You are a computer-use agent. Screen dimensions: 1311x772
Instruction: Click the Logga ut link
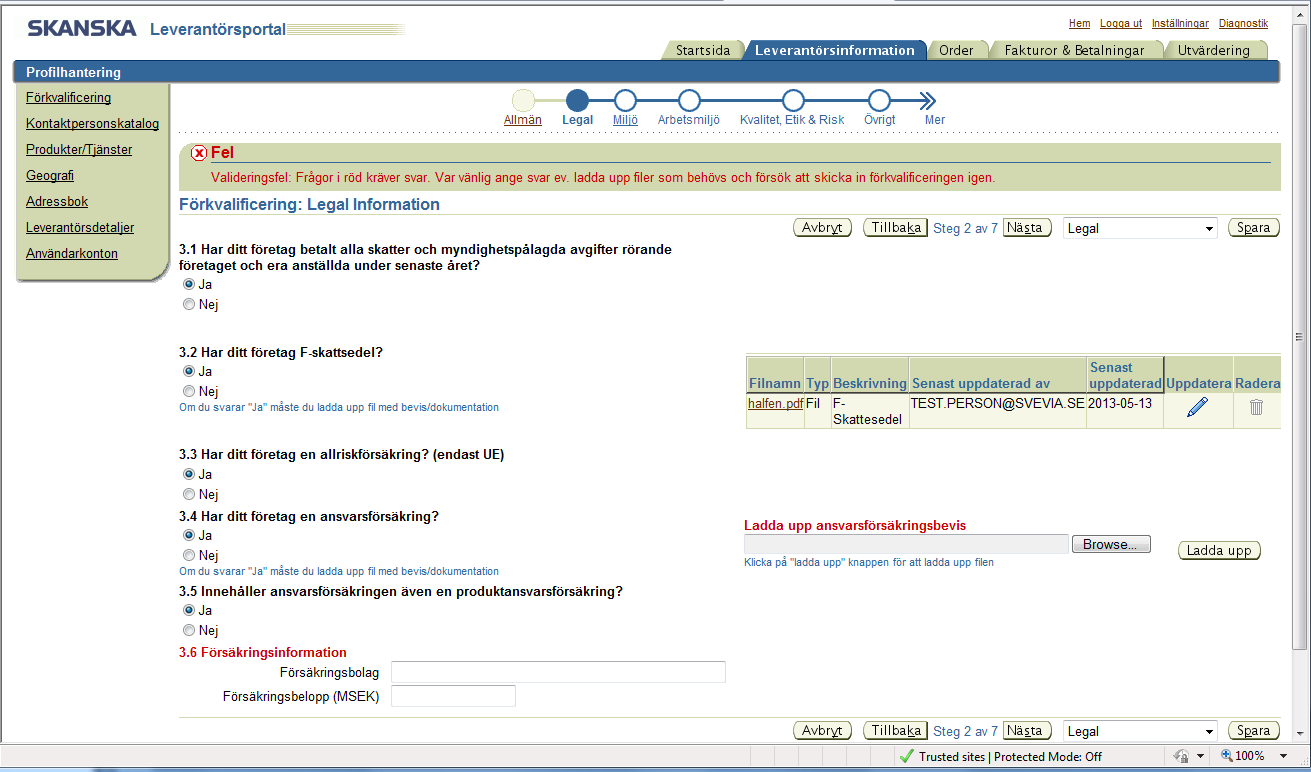click(x=1121, y=23)
